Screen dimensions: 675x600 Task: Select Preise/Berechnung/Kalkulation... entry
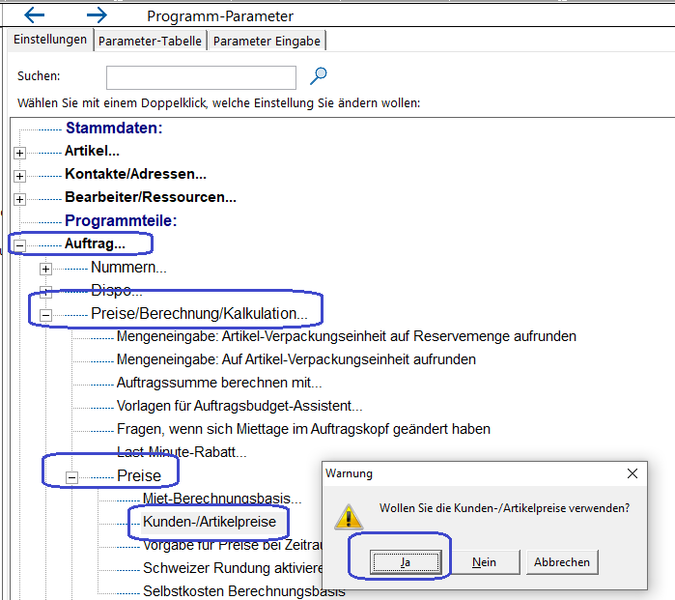pos(199,314)
